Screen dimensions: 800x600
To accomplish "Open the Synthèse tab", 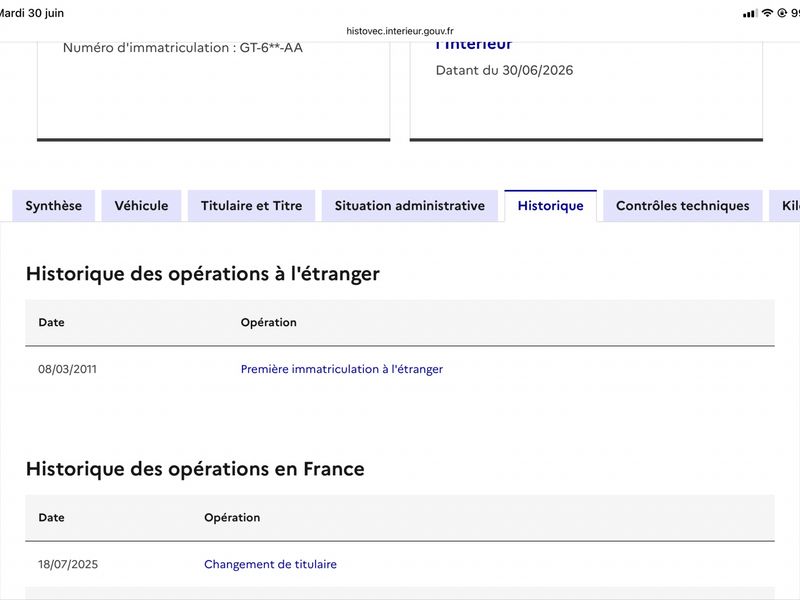I will (54, 206).
